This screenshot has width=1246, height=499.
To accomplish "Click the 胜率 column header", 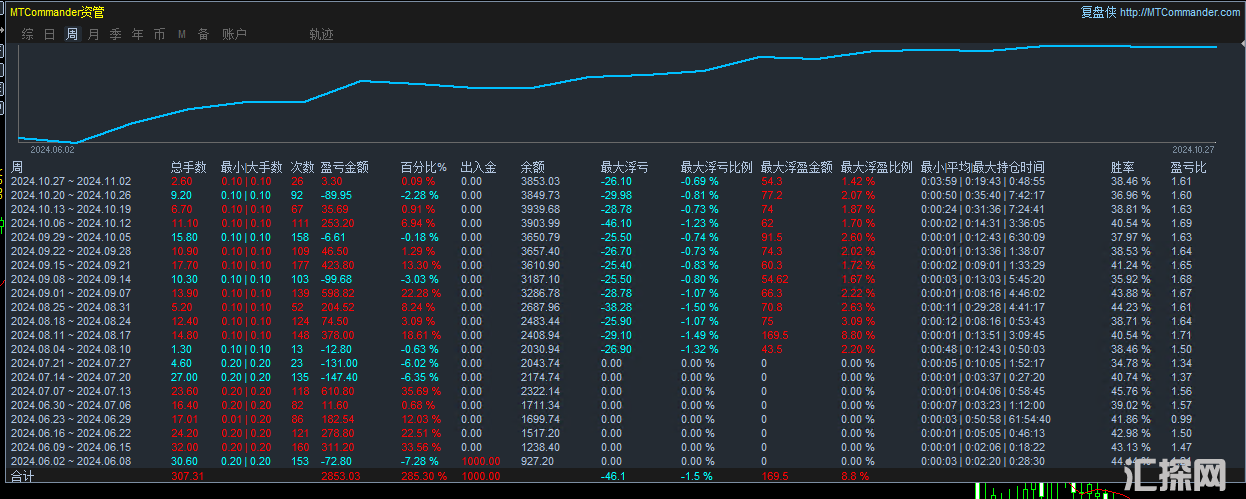I will (x=1123, y=167).
